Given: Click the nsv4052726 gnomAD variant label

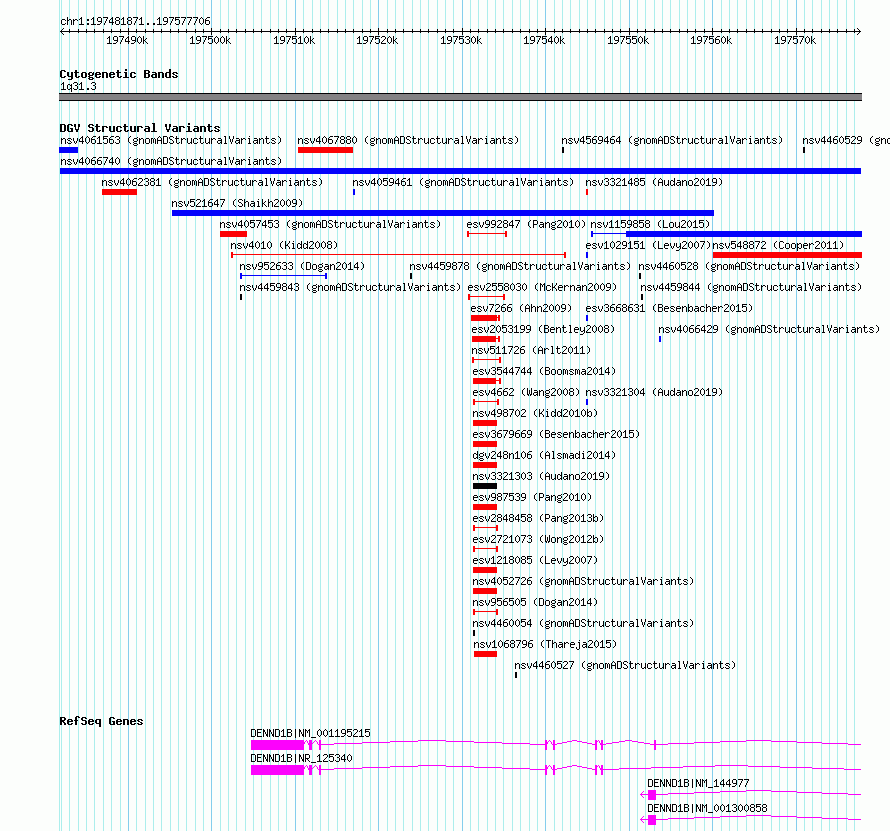Looking at the screenshot, I should 583,581.
